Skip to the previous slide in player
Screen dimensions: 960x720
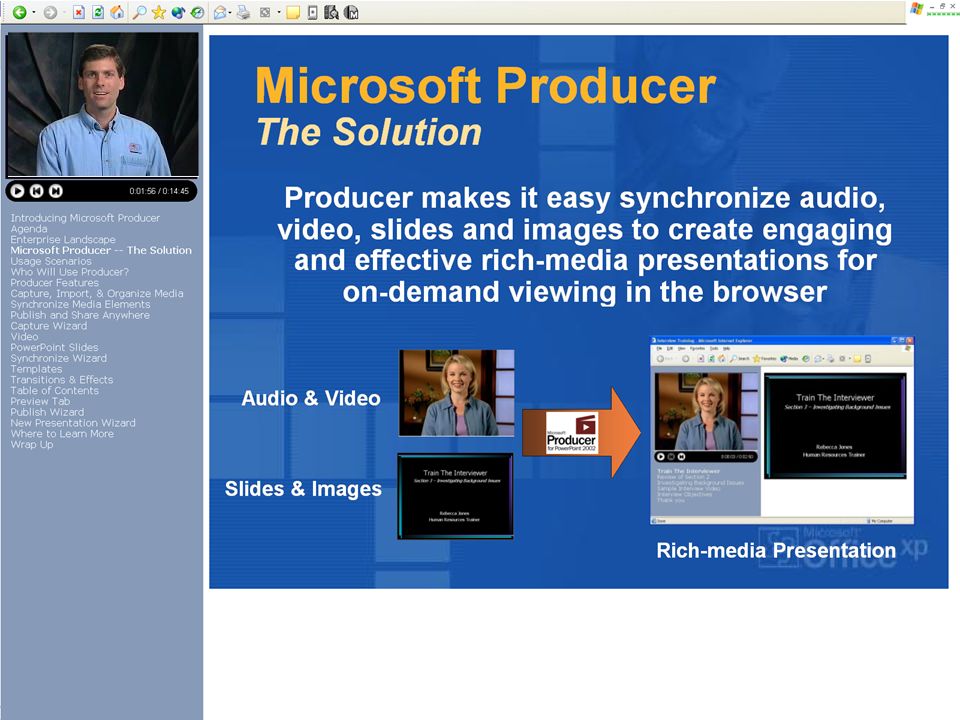(x=36, y=191)
